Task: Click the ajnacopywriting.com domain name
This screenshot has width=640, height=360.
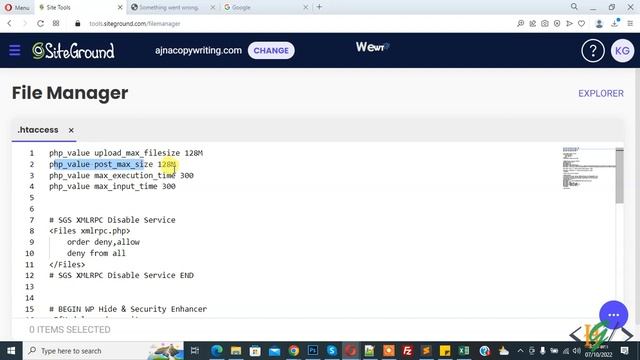Action: (198, 51)
